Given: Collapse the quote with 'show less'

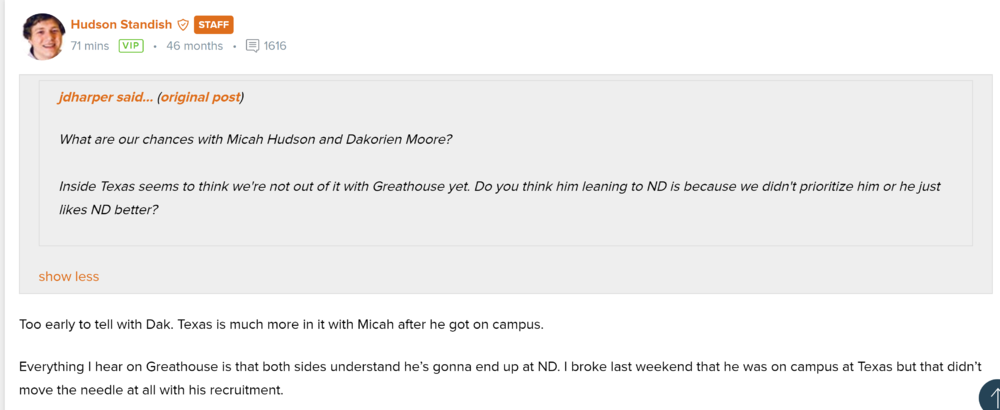Looking at the screenshot, I should (69, 276).
